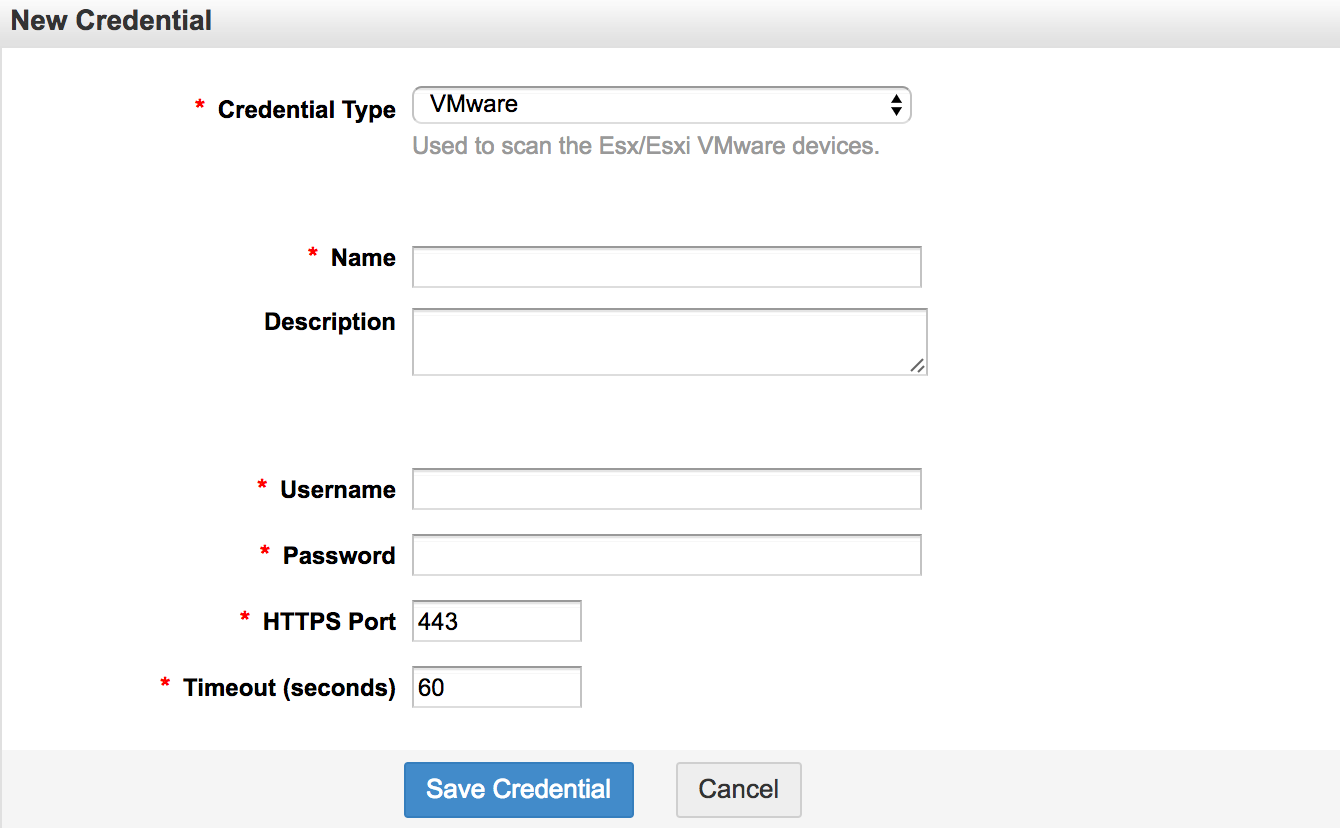This screenshot has height=828, width=1340.
Task: Click the Credential Type label
Action: pyautogui.click(x=306, y=110)
